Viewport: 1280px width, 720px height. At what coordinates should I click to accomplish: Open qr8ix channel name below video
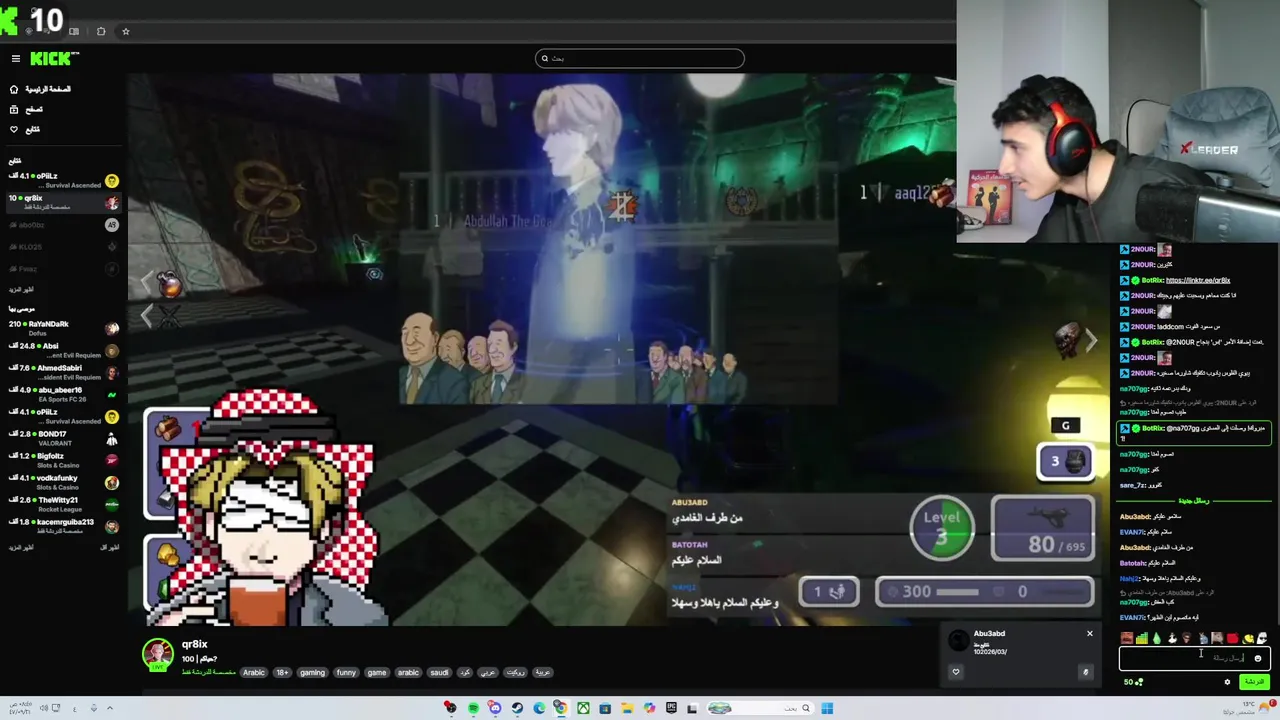pos(194,644)
